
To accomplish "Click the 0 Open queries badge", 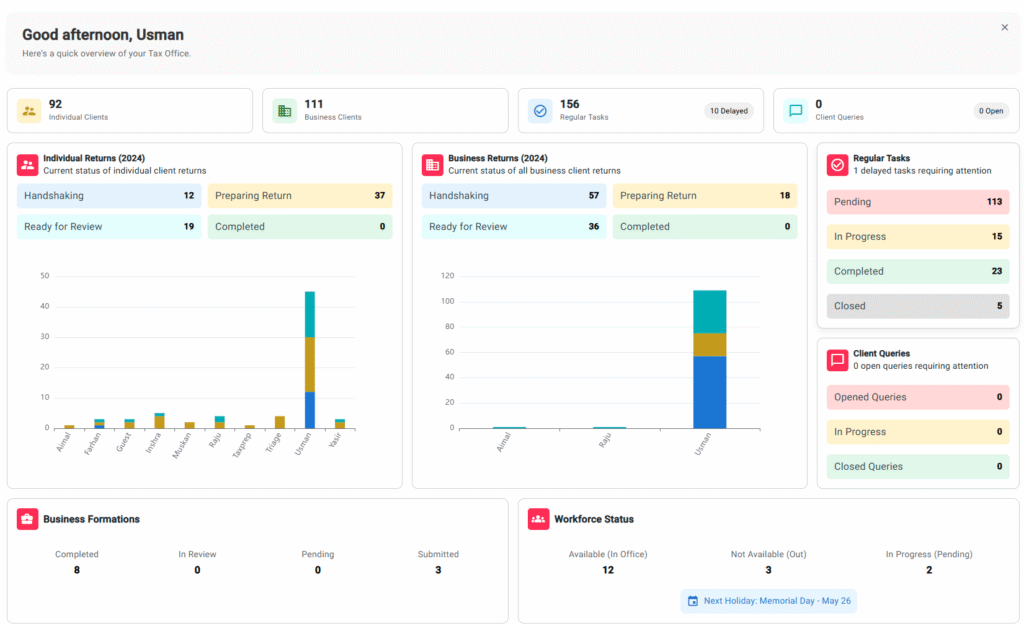I will 990,111.
